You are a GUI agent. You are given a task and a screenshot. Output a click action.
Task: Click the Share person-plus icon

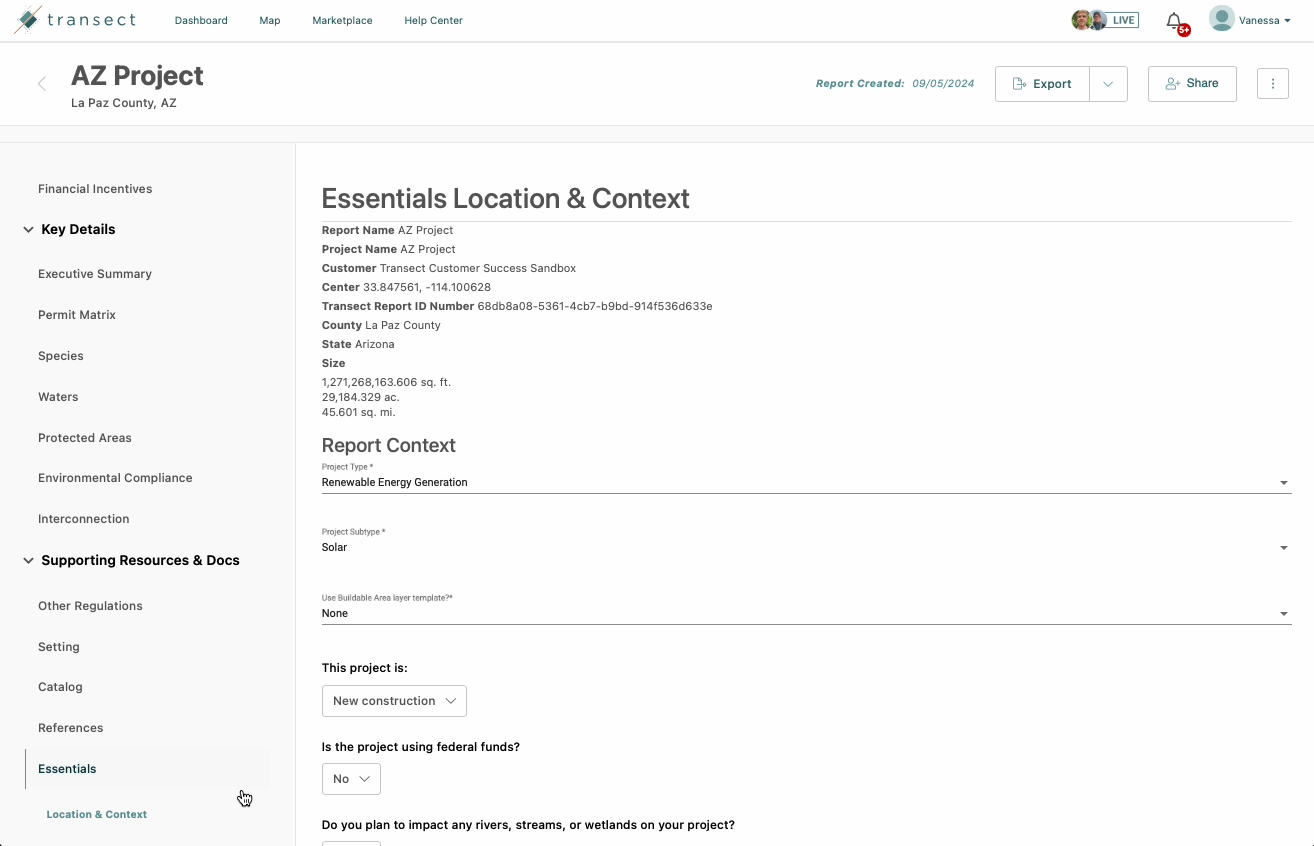coord(1172,84)
